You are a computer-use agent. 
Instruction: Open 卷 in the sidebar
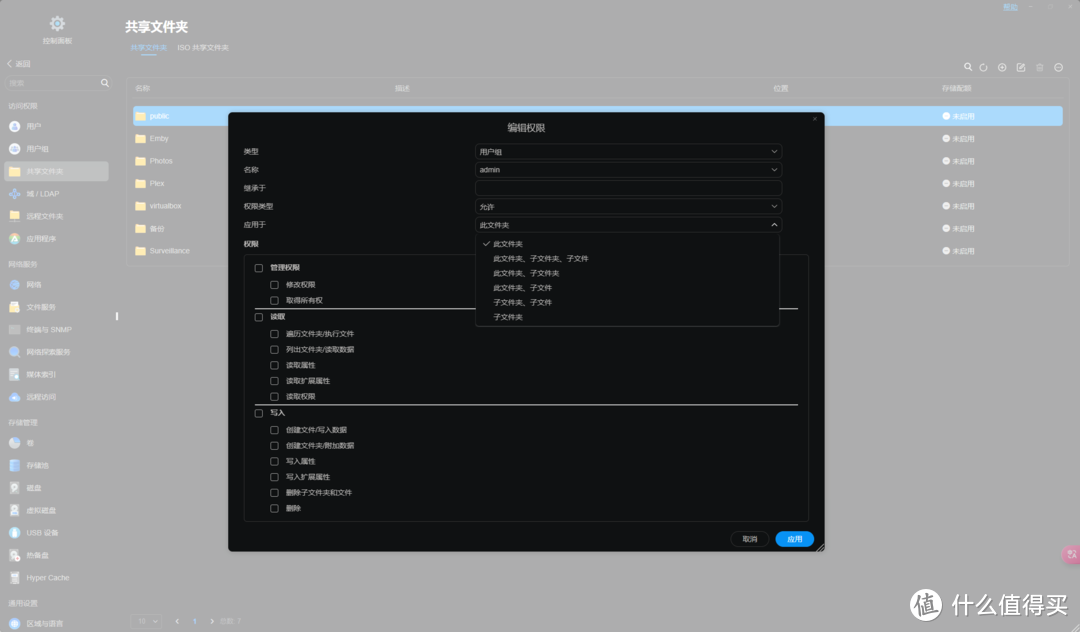point(56,443)
